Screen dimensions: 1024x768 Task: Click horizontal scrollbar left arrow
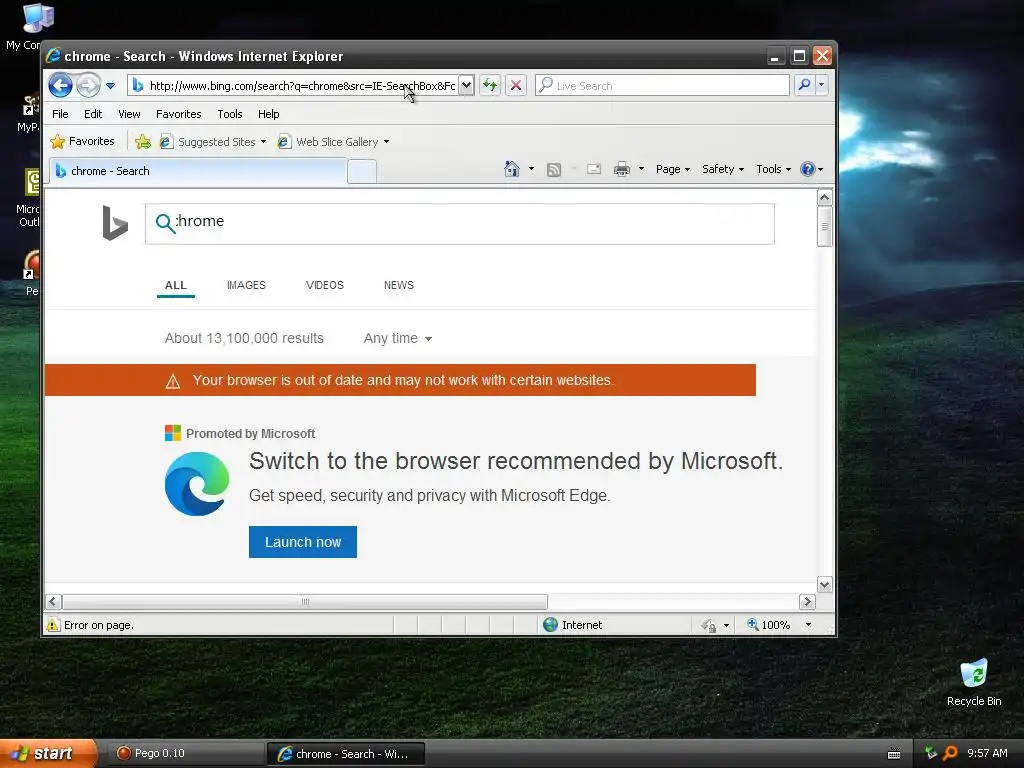click(x=54, y=601)
